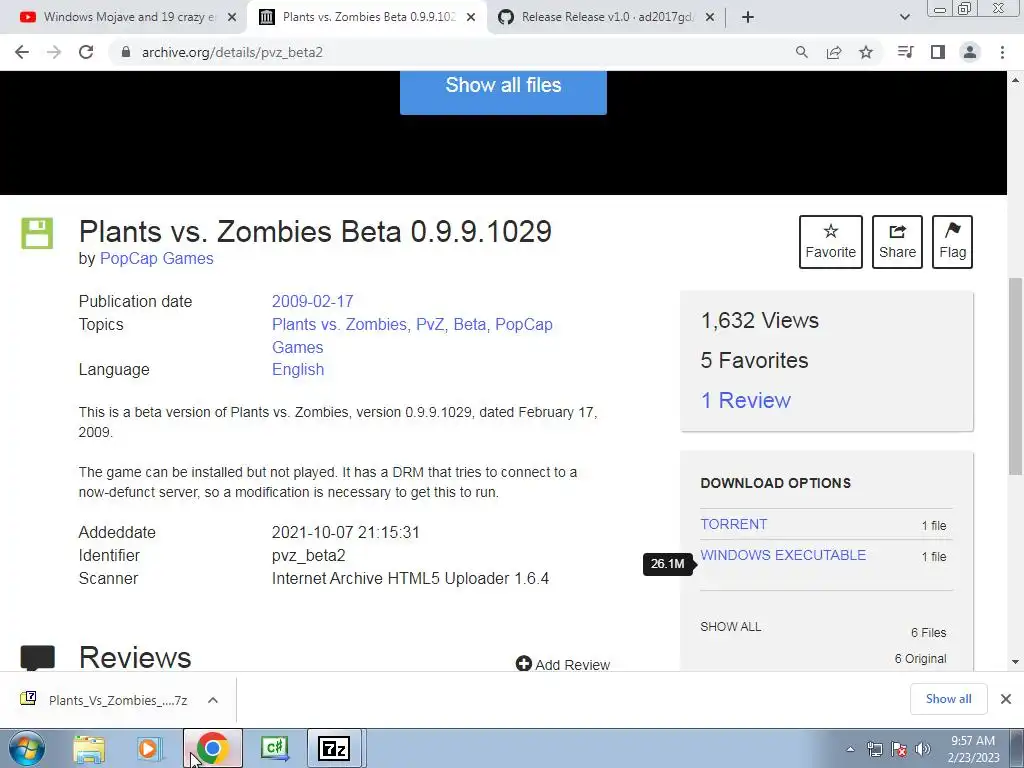Launch Windows Media Player from taskbar
Screen dimensions: 1024x768
pos(149,748)
